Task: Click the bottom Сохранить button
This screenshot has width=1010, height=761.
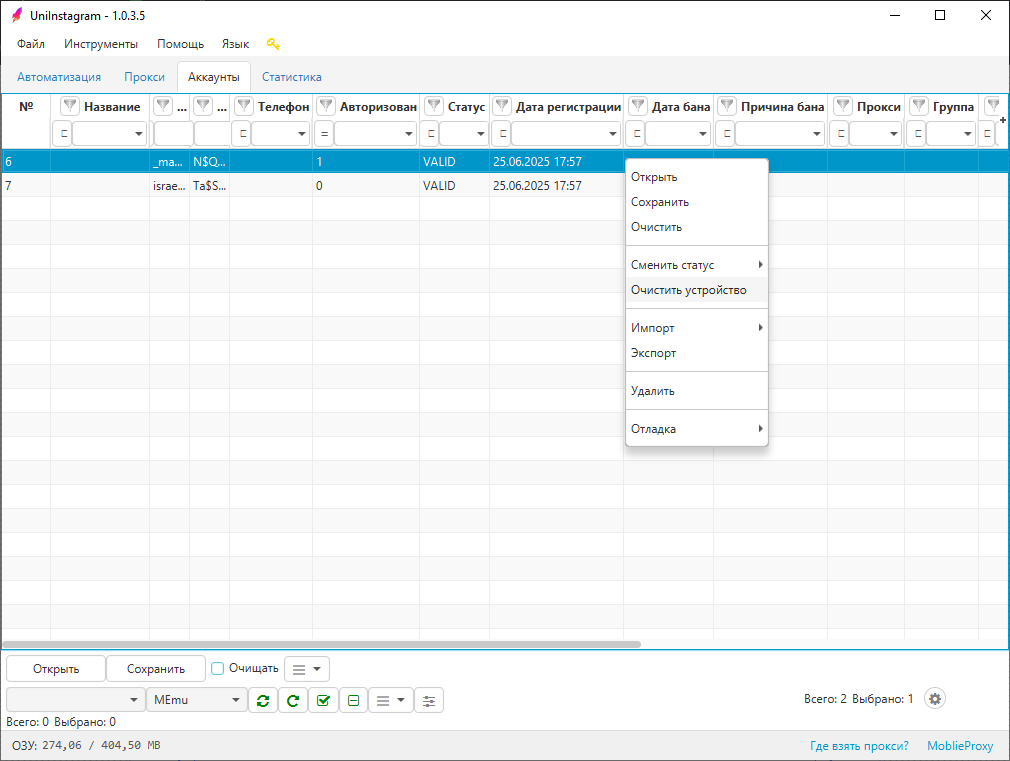Action: point(156,669)
